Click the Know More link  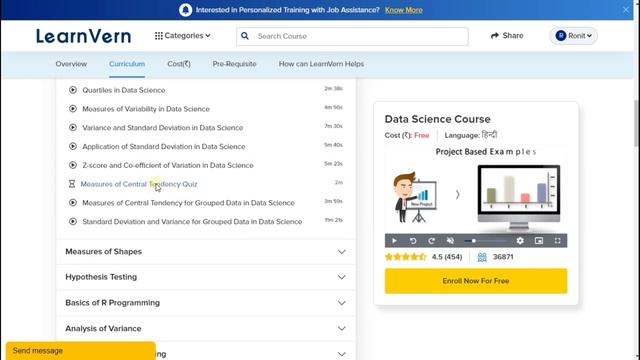404,10
